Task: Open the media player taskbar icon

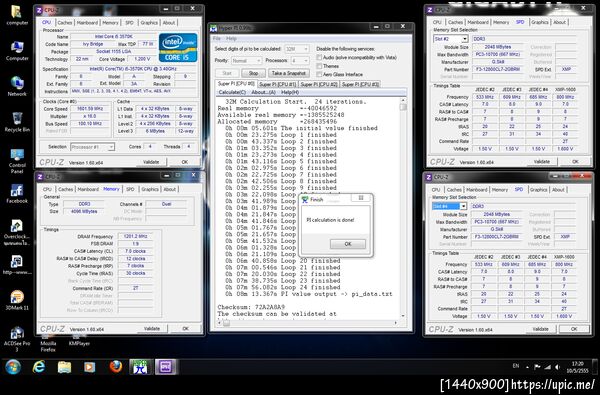Action: point(90,367)
